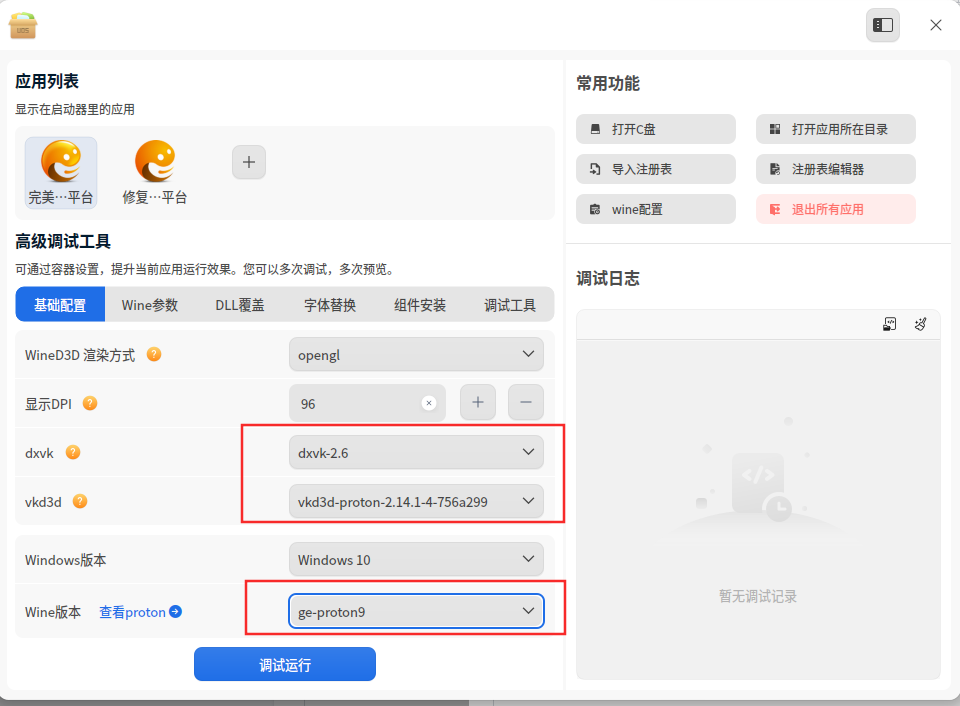The image size is (960, 706).
Task: Save the debug log with export icon
Action: click(889, 325)
